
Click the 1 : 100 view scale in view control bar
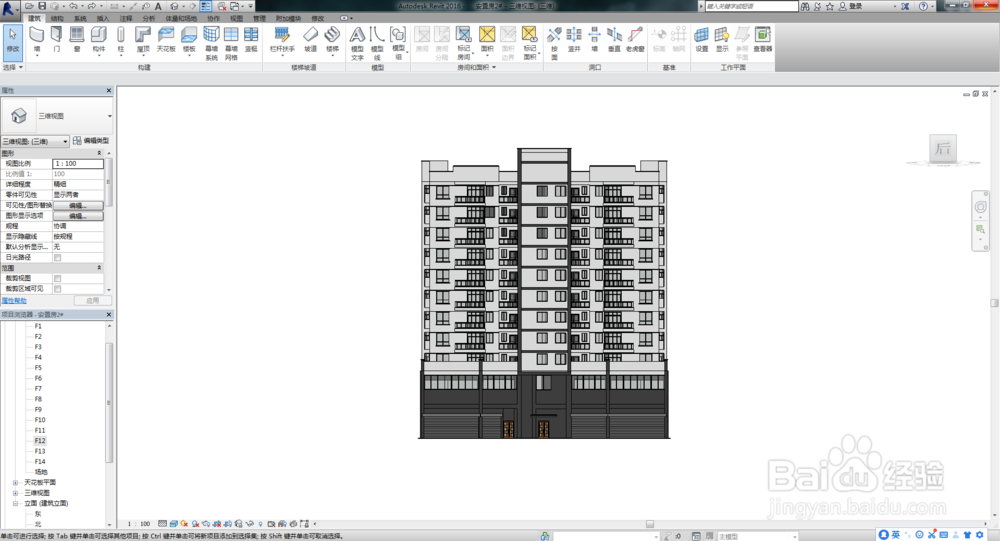tap(138, 524)
